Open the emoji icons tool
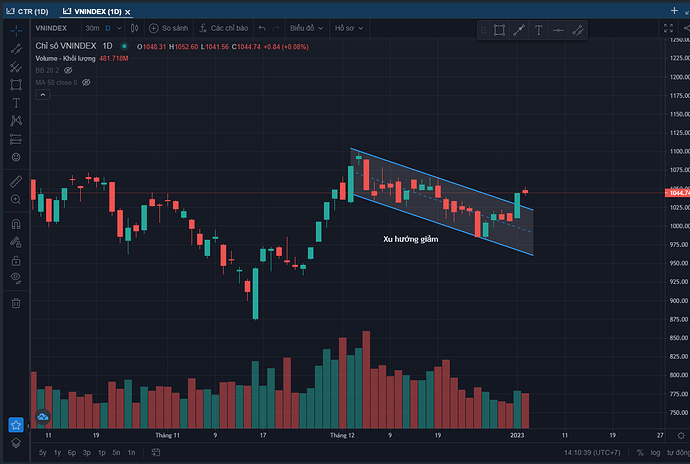Screen dimensions: 690x464 (x=16, y=157)
